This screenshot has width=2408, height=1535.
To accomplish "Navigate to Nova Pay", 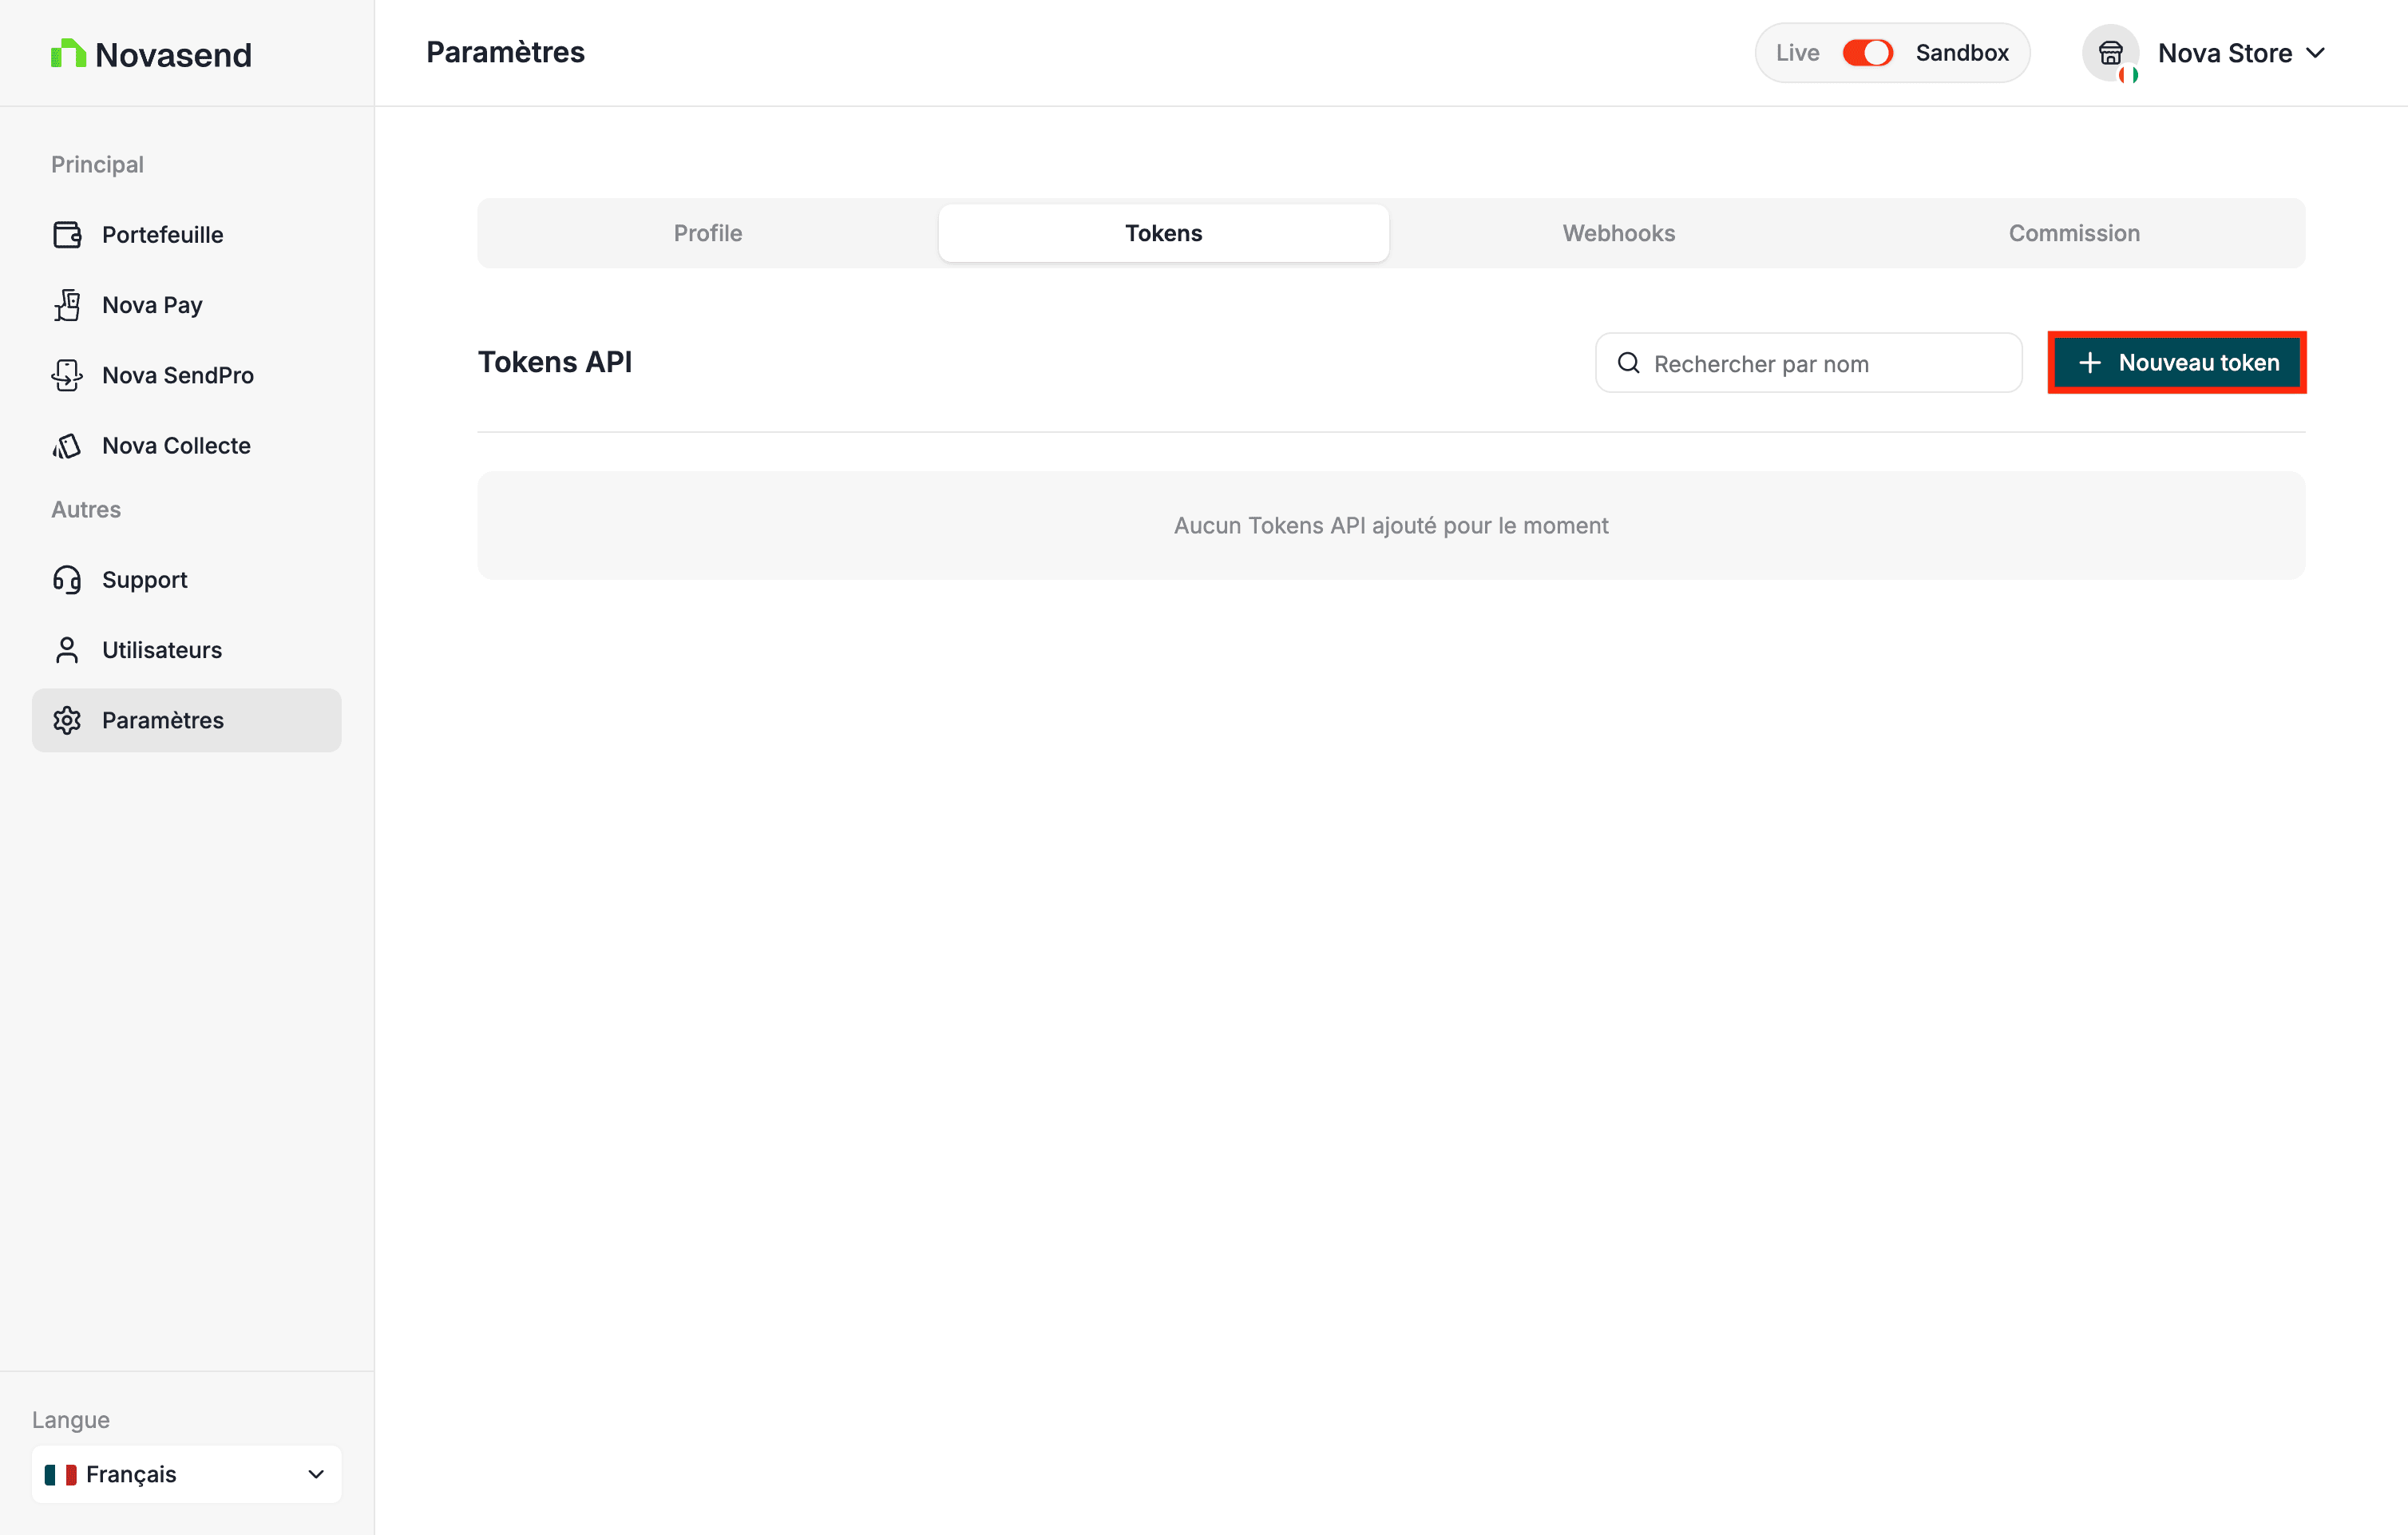I will (x=187, y=305).
